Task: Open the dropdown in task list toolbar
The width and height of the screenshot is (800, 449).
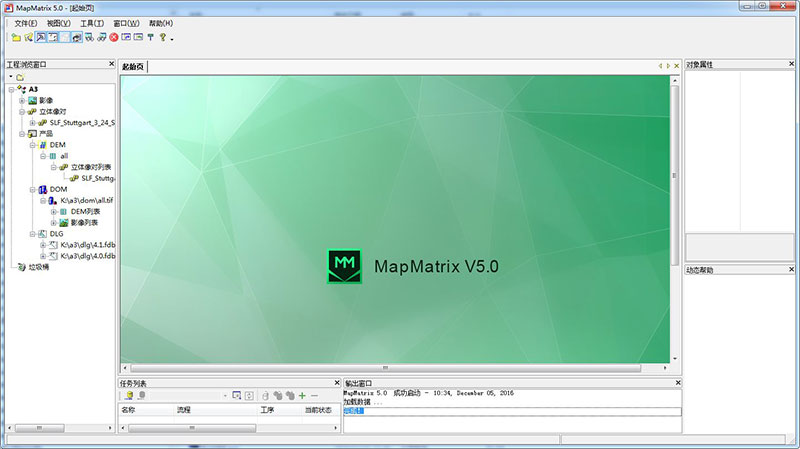Action: pos(225,396)
